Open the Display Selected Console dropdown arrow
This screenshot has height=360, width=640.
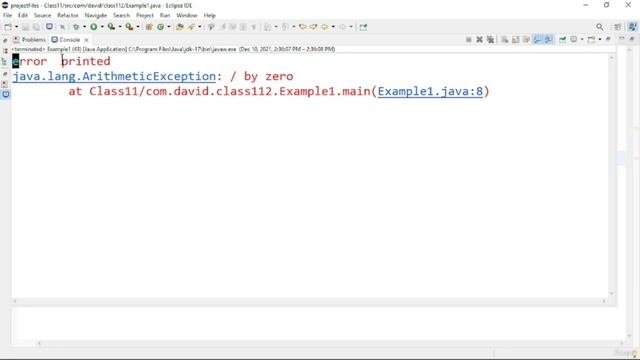tap(582, 40)
